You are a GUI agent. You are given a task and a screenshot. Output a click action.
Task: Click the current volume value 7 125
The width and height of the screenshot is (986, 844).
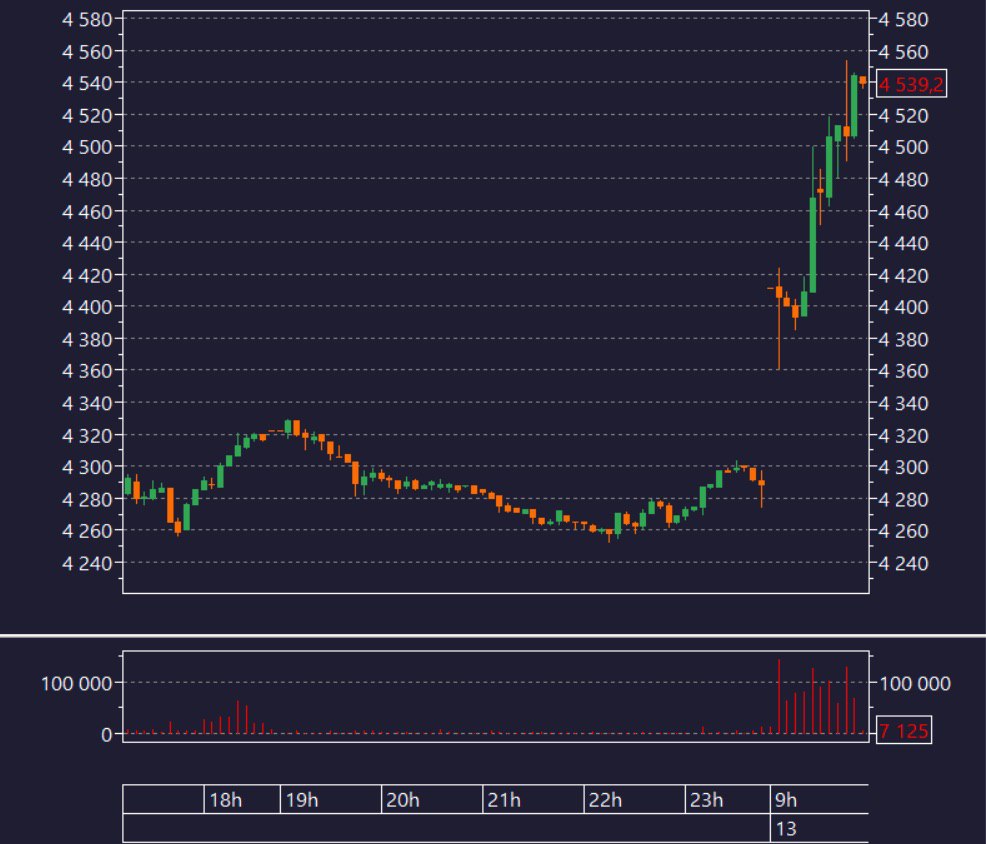point(904,730)
